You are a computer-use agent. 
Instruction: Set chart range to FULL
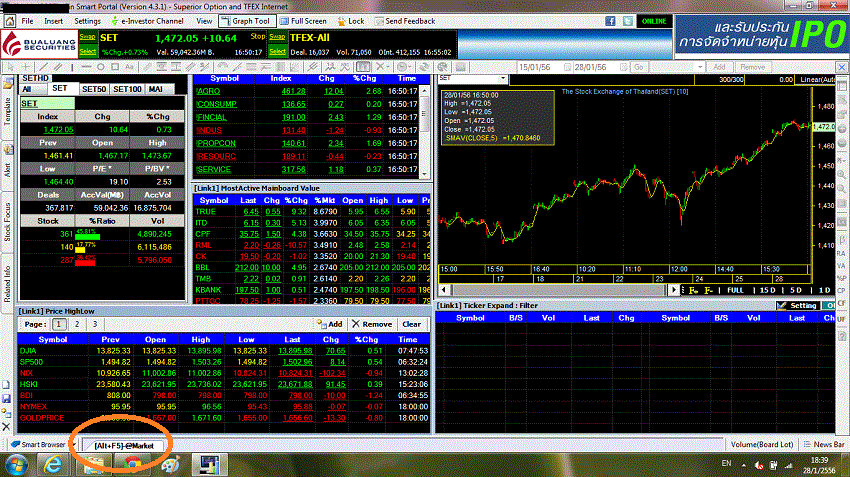[735, 291]
